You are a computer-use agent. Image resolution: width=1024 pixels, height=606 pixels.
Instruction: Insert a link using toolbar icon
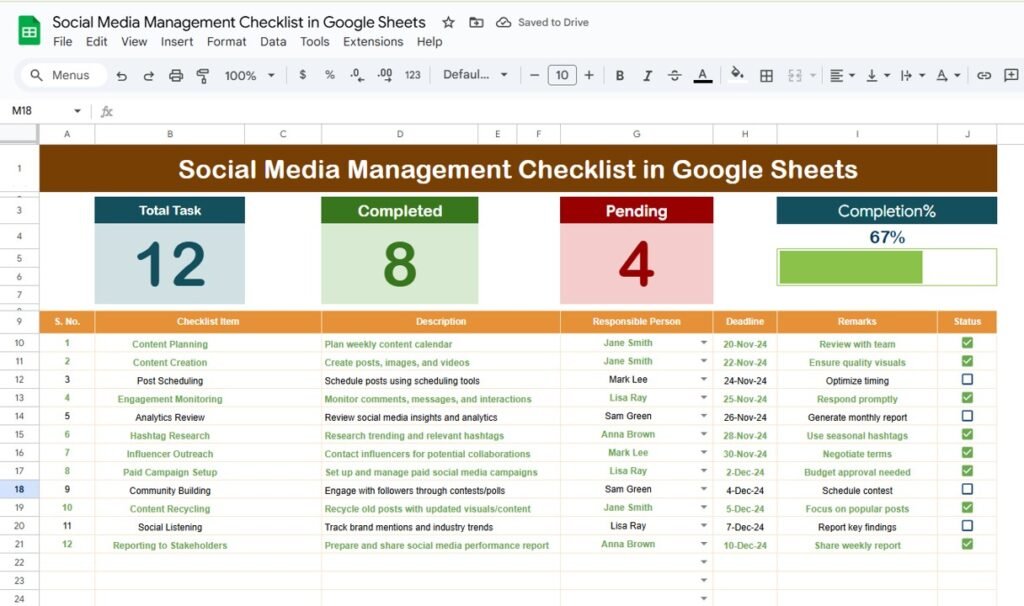(x=985, y=75)
